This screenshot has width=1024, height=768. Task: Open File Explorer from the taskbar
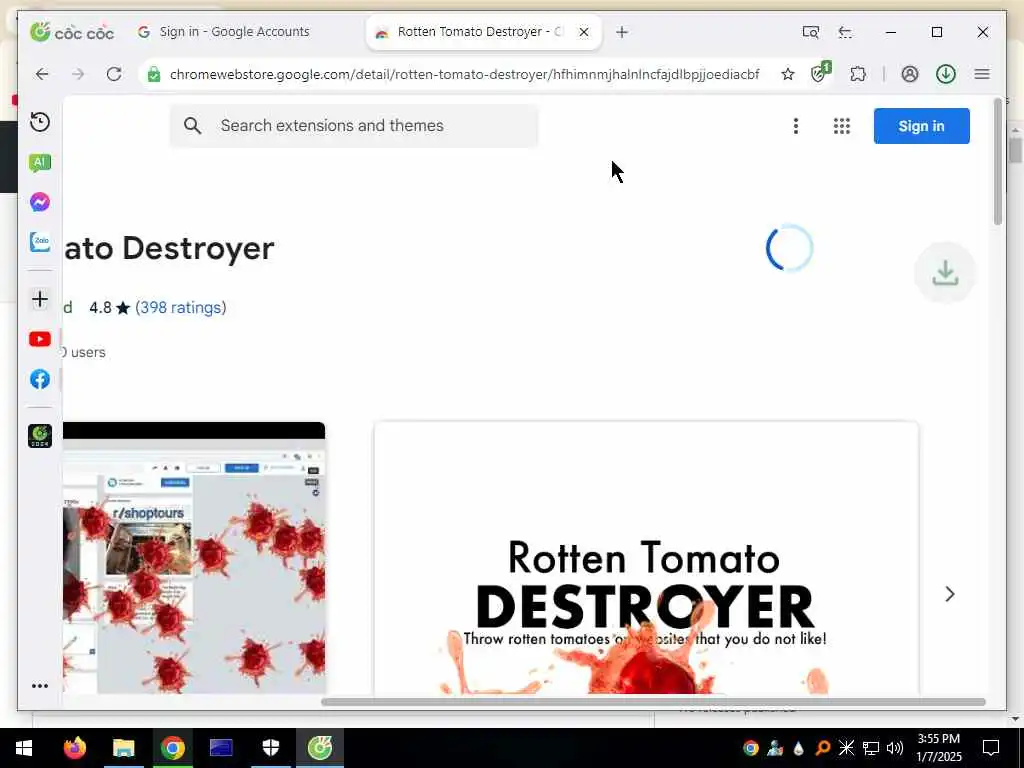click(123, 748)
